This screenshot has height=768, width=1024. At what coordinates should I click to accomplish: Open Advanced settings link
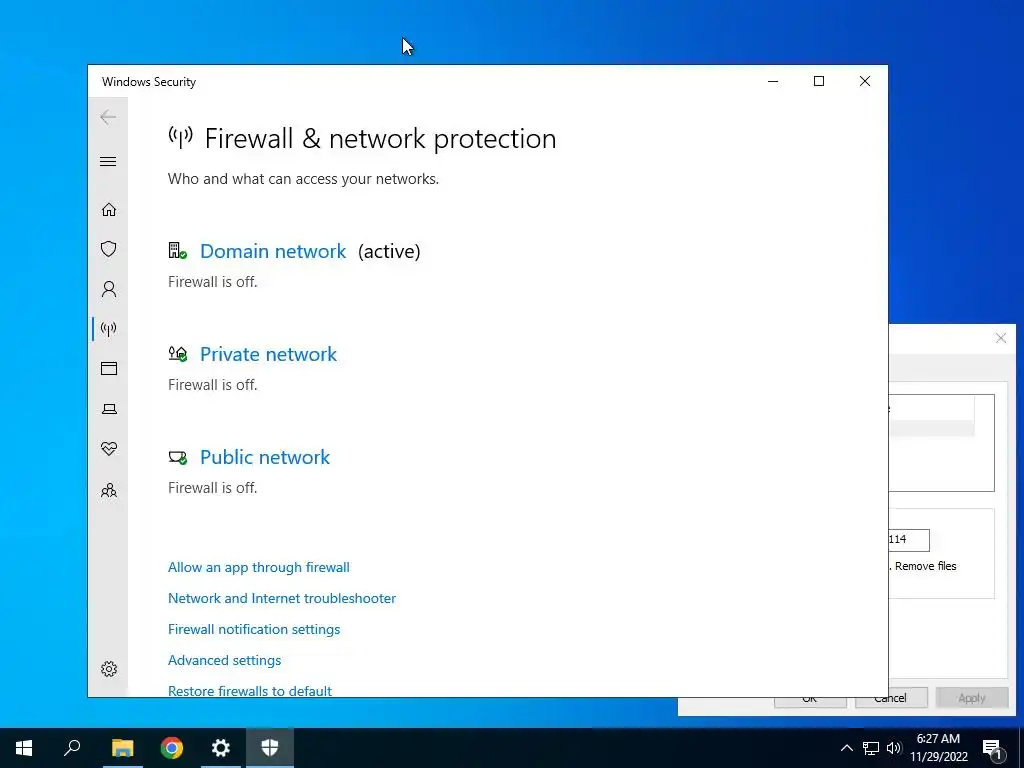pyautogui.click(x=225, y=660)
